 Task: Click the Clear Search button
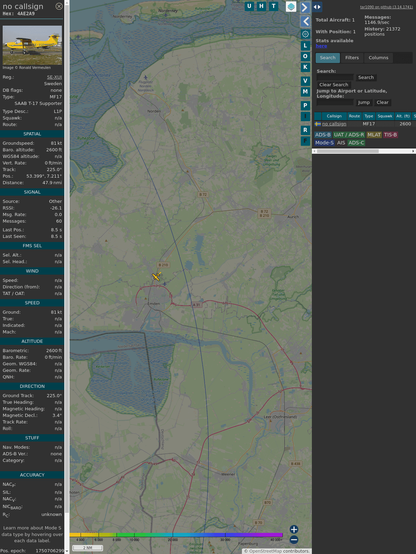point(334,85)
